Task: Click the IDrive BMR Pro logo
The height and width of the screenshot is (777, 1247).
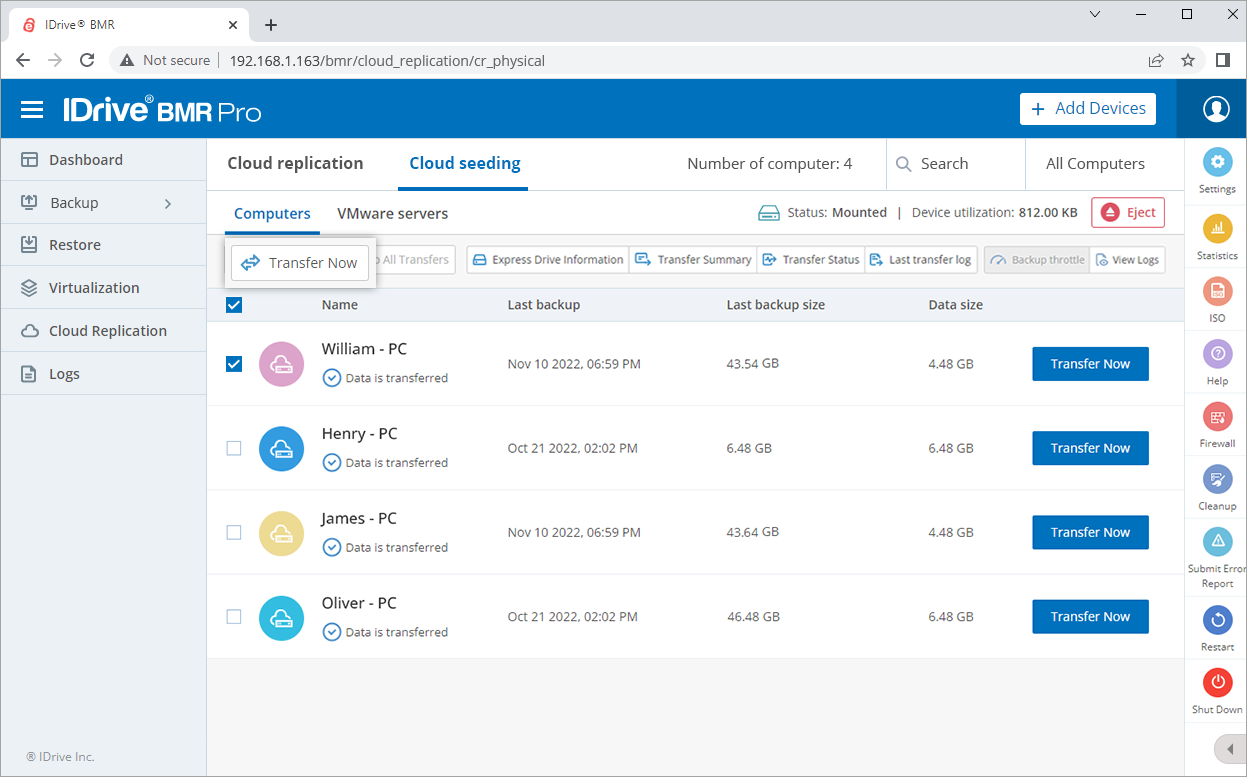Action: (x=162, y=109)
